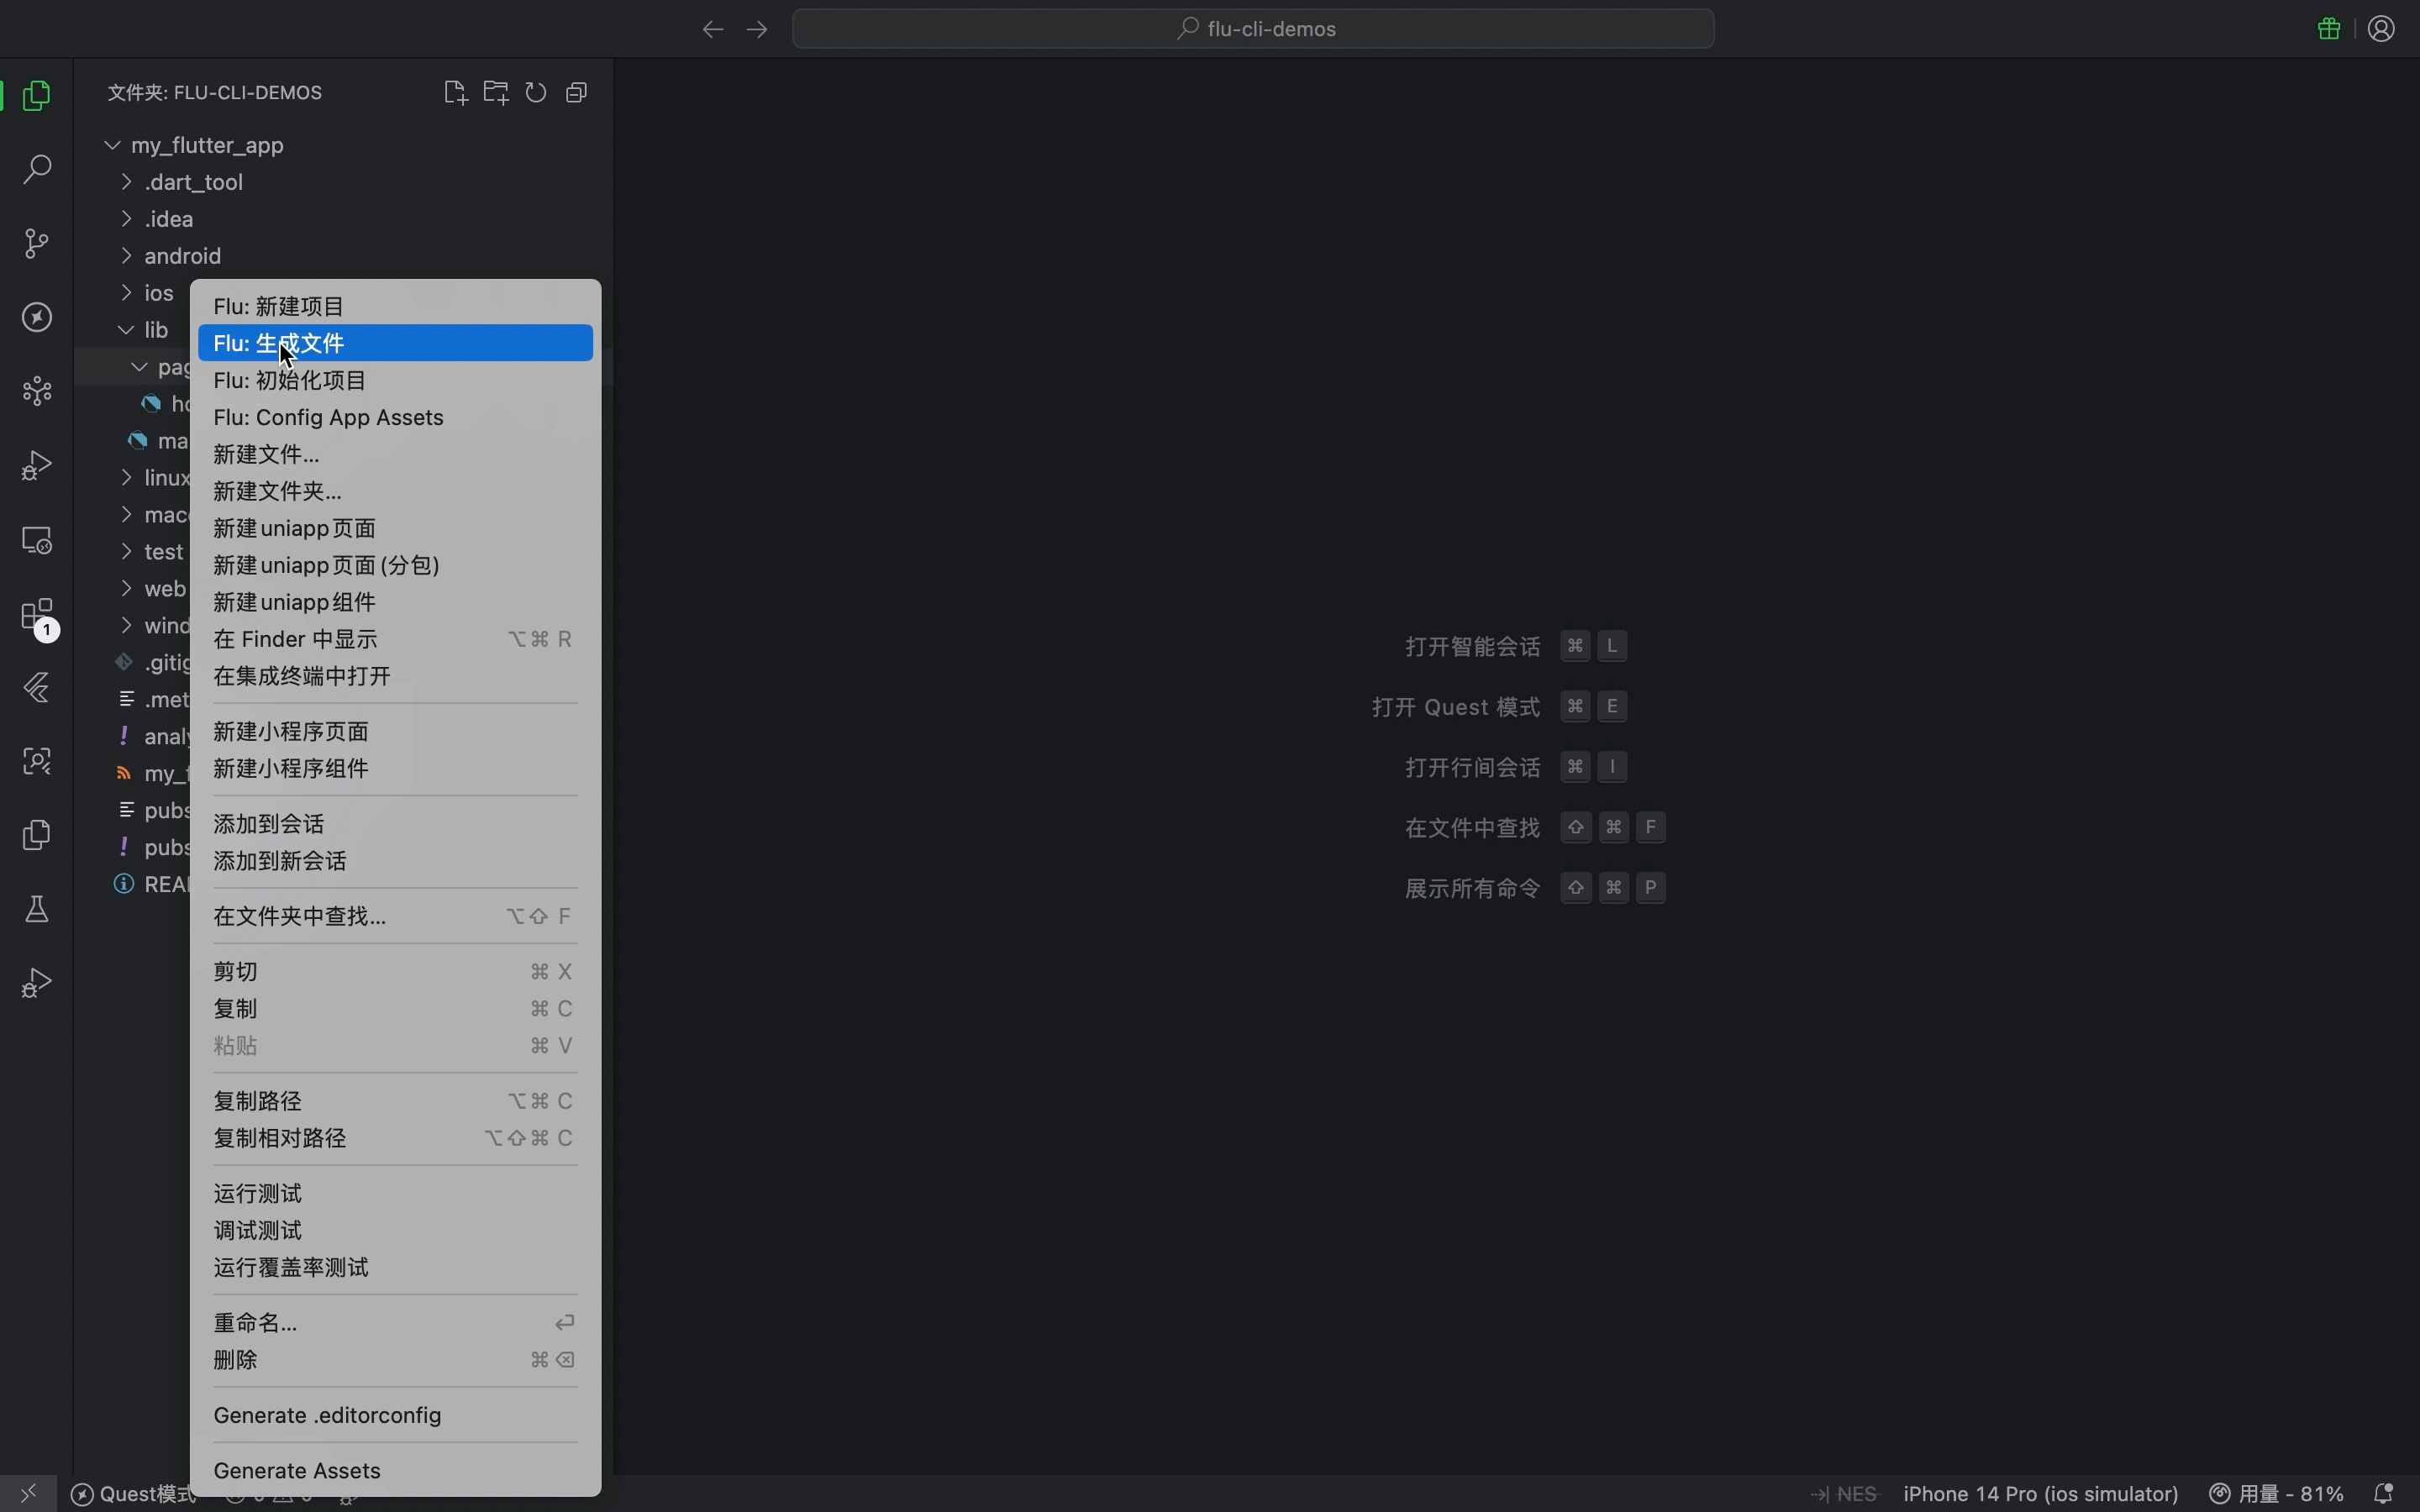Open the Search view in the sidebar
The image size is (2420, 1512).
pyautogui.click(x=37, y=170)
